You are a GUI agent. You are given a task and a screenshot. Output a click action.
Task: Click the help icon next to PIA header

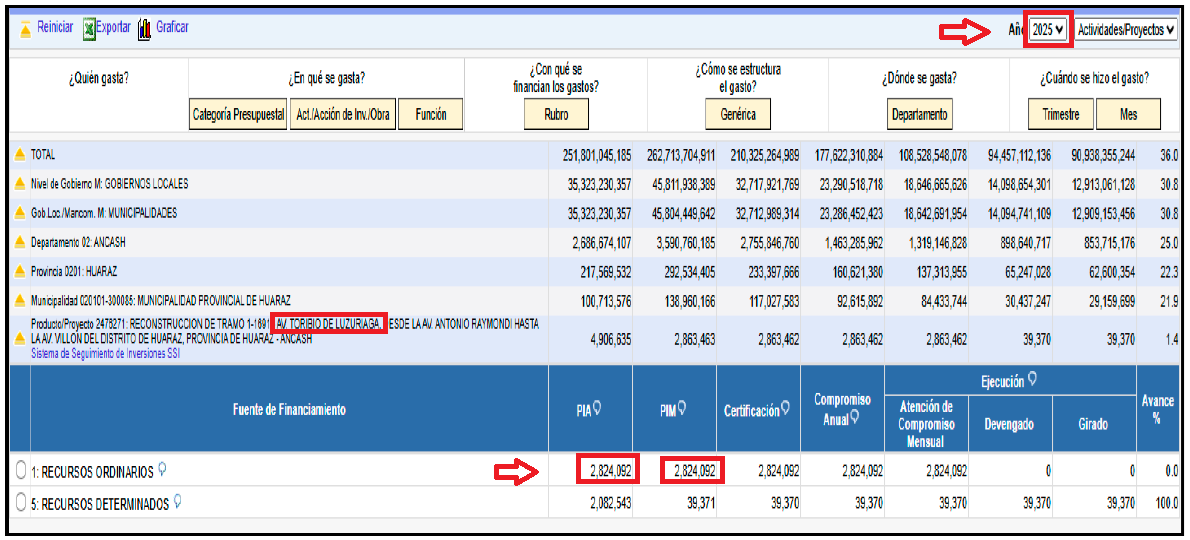[597, 408]
